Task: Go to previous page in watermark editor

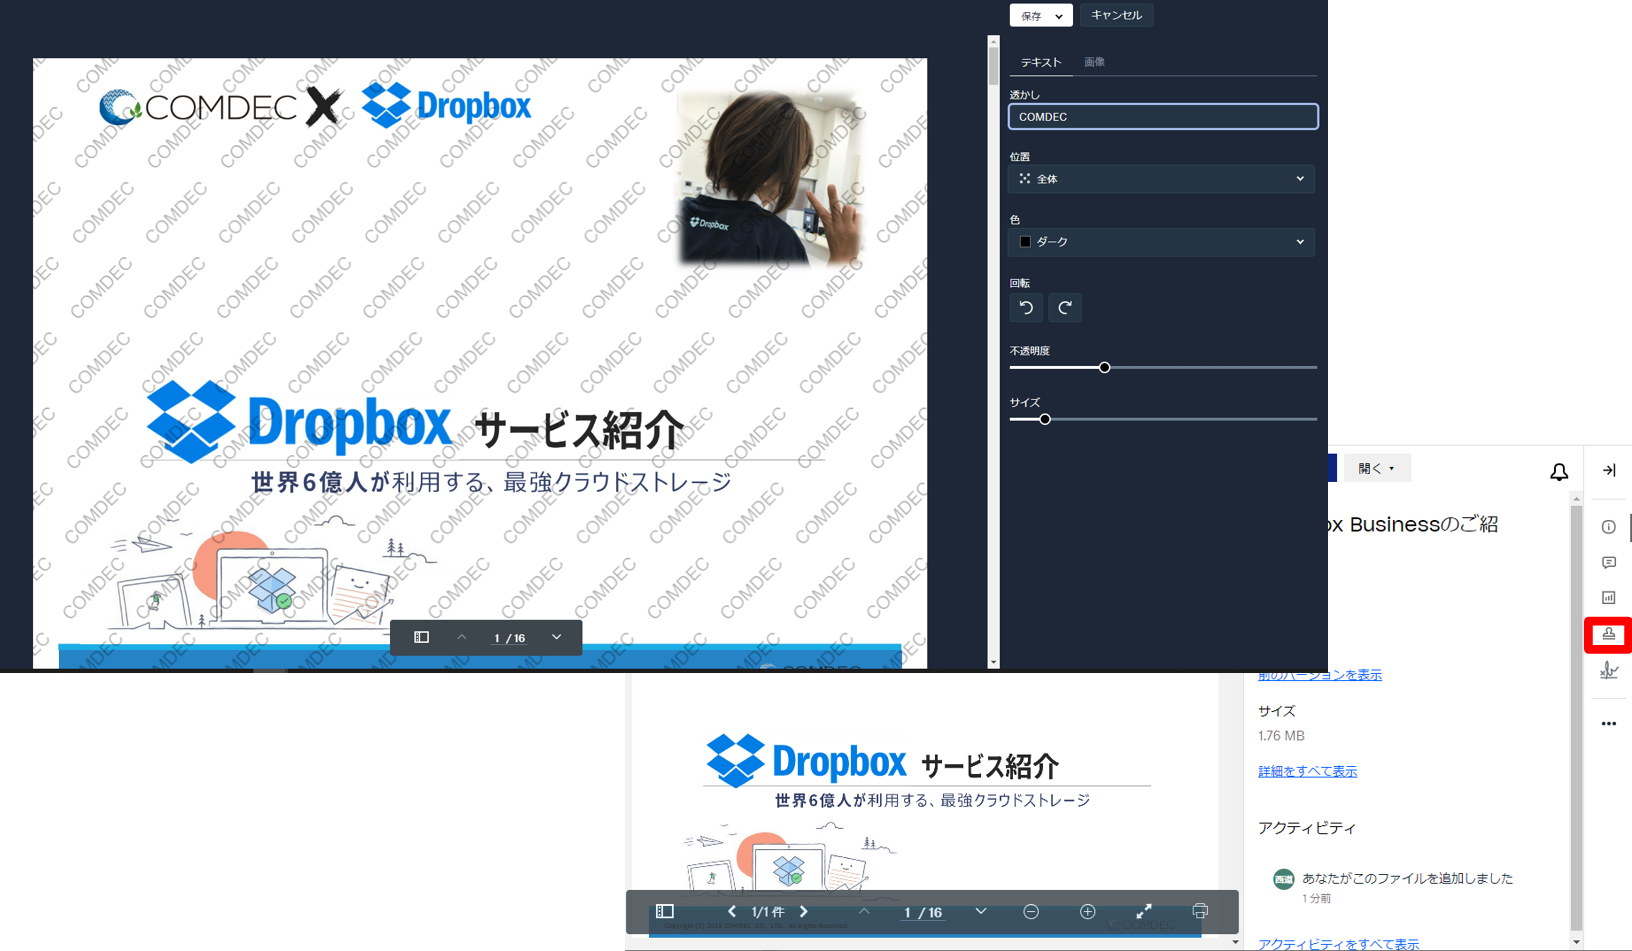Action: click(x=462, y=637)
